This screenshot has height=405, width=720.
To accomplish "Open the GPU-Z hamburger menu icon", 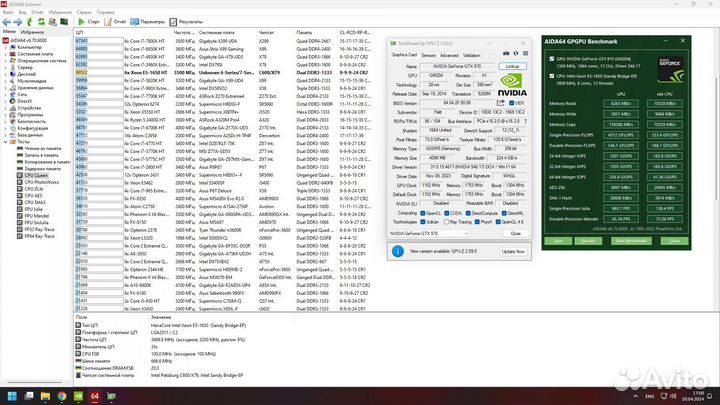I will click(525, 53).
